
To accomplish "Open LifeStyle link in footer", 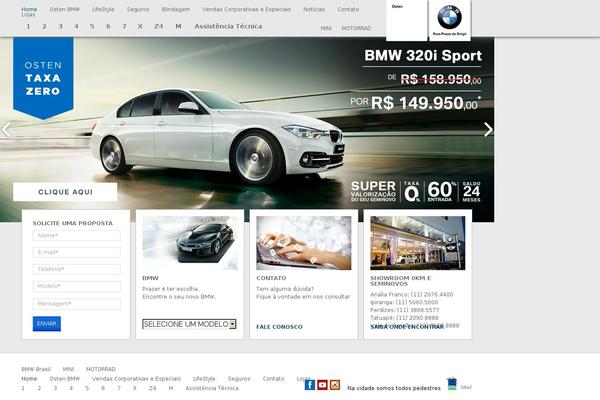I will tap(204, 379).
